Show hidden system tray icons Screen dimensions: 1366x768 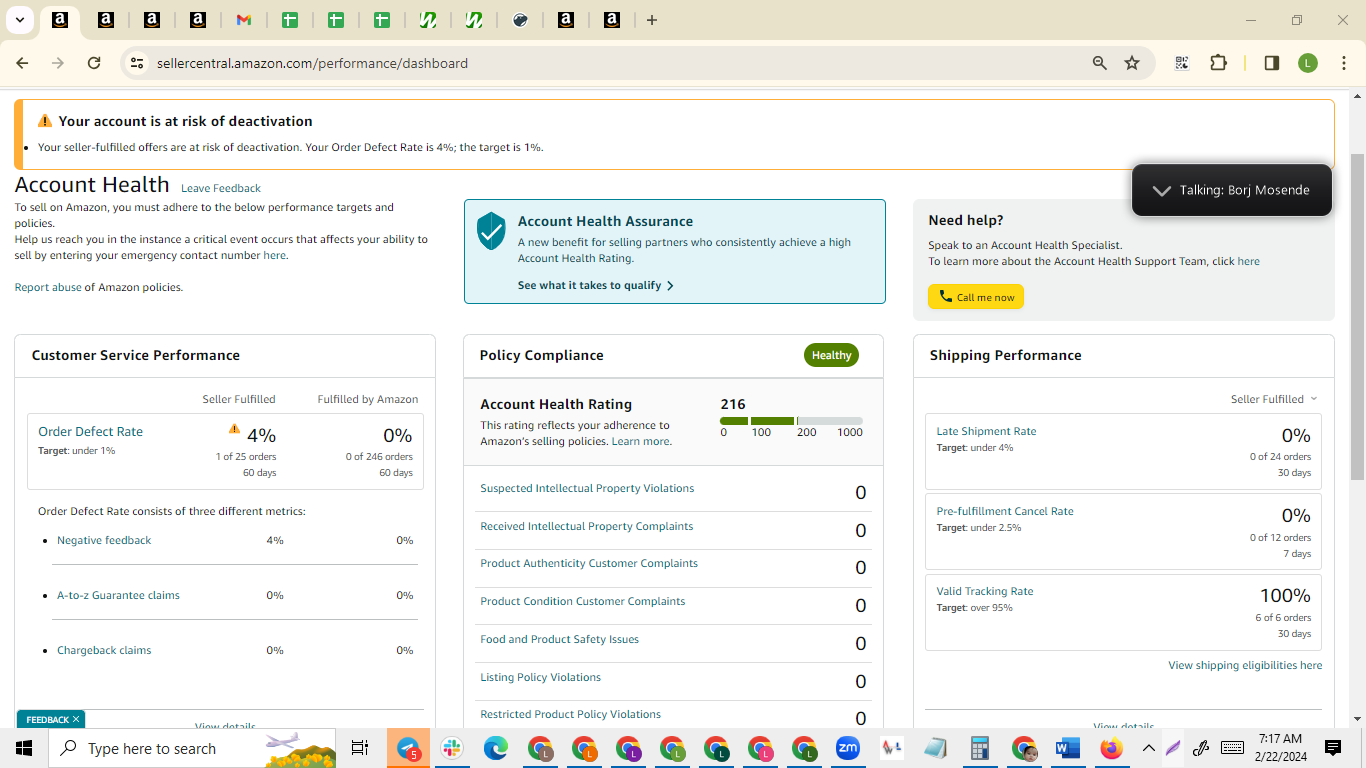(1148, 748)
